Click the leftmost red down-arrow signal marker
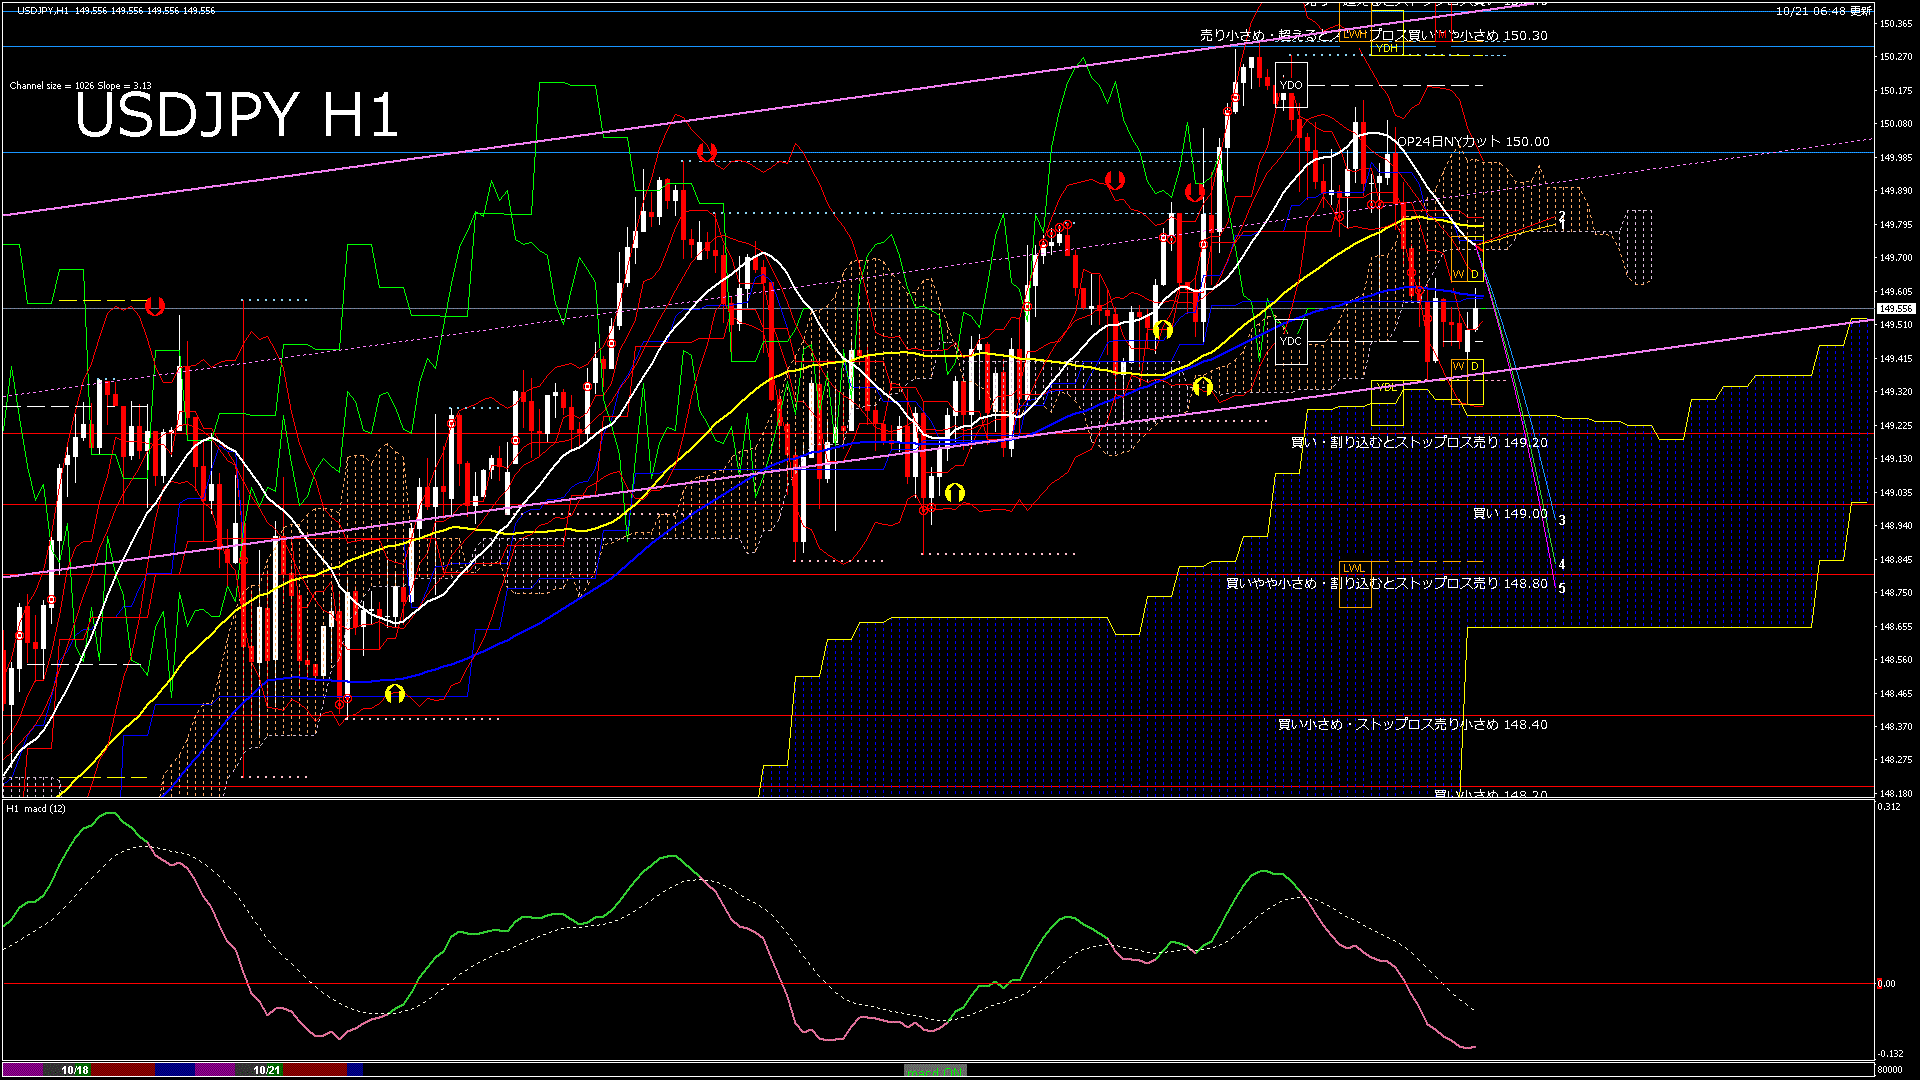Screen dimensions: 1920x1080 155,306
